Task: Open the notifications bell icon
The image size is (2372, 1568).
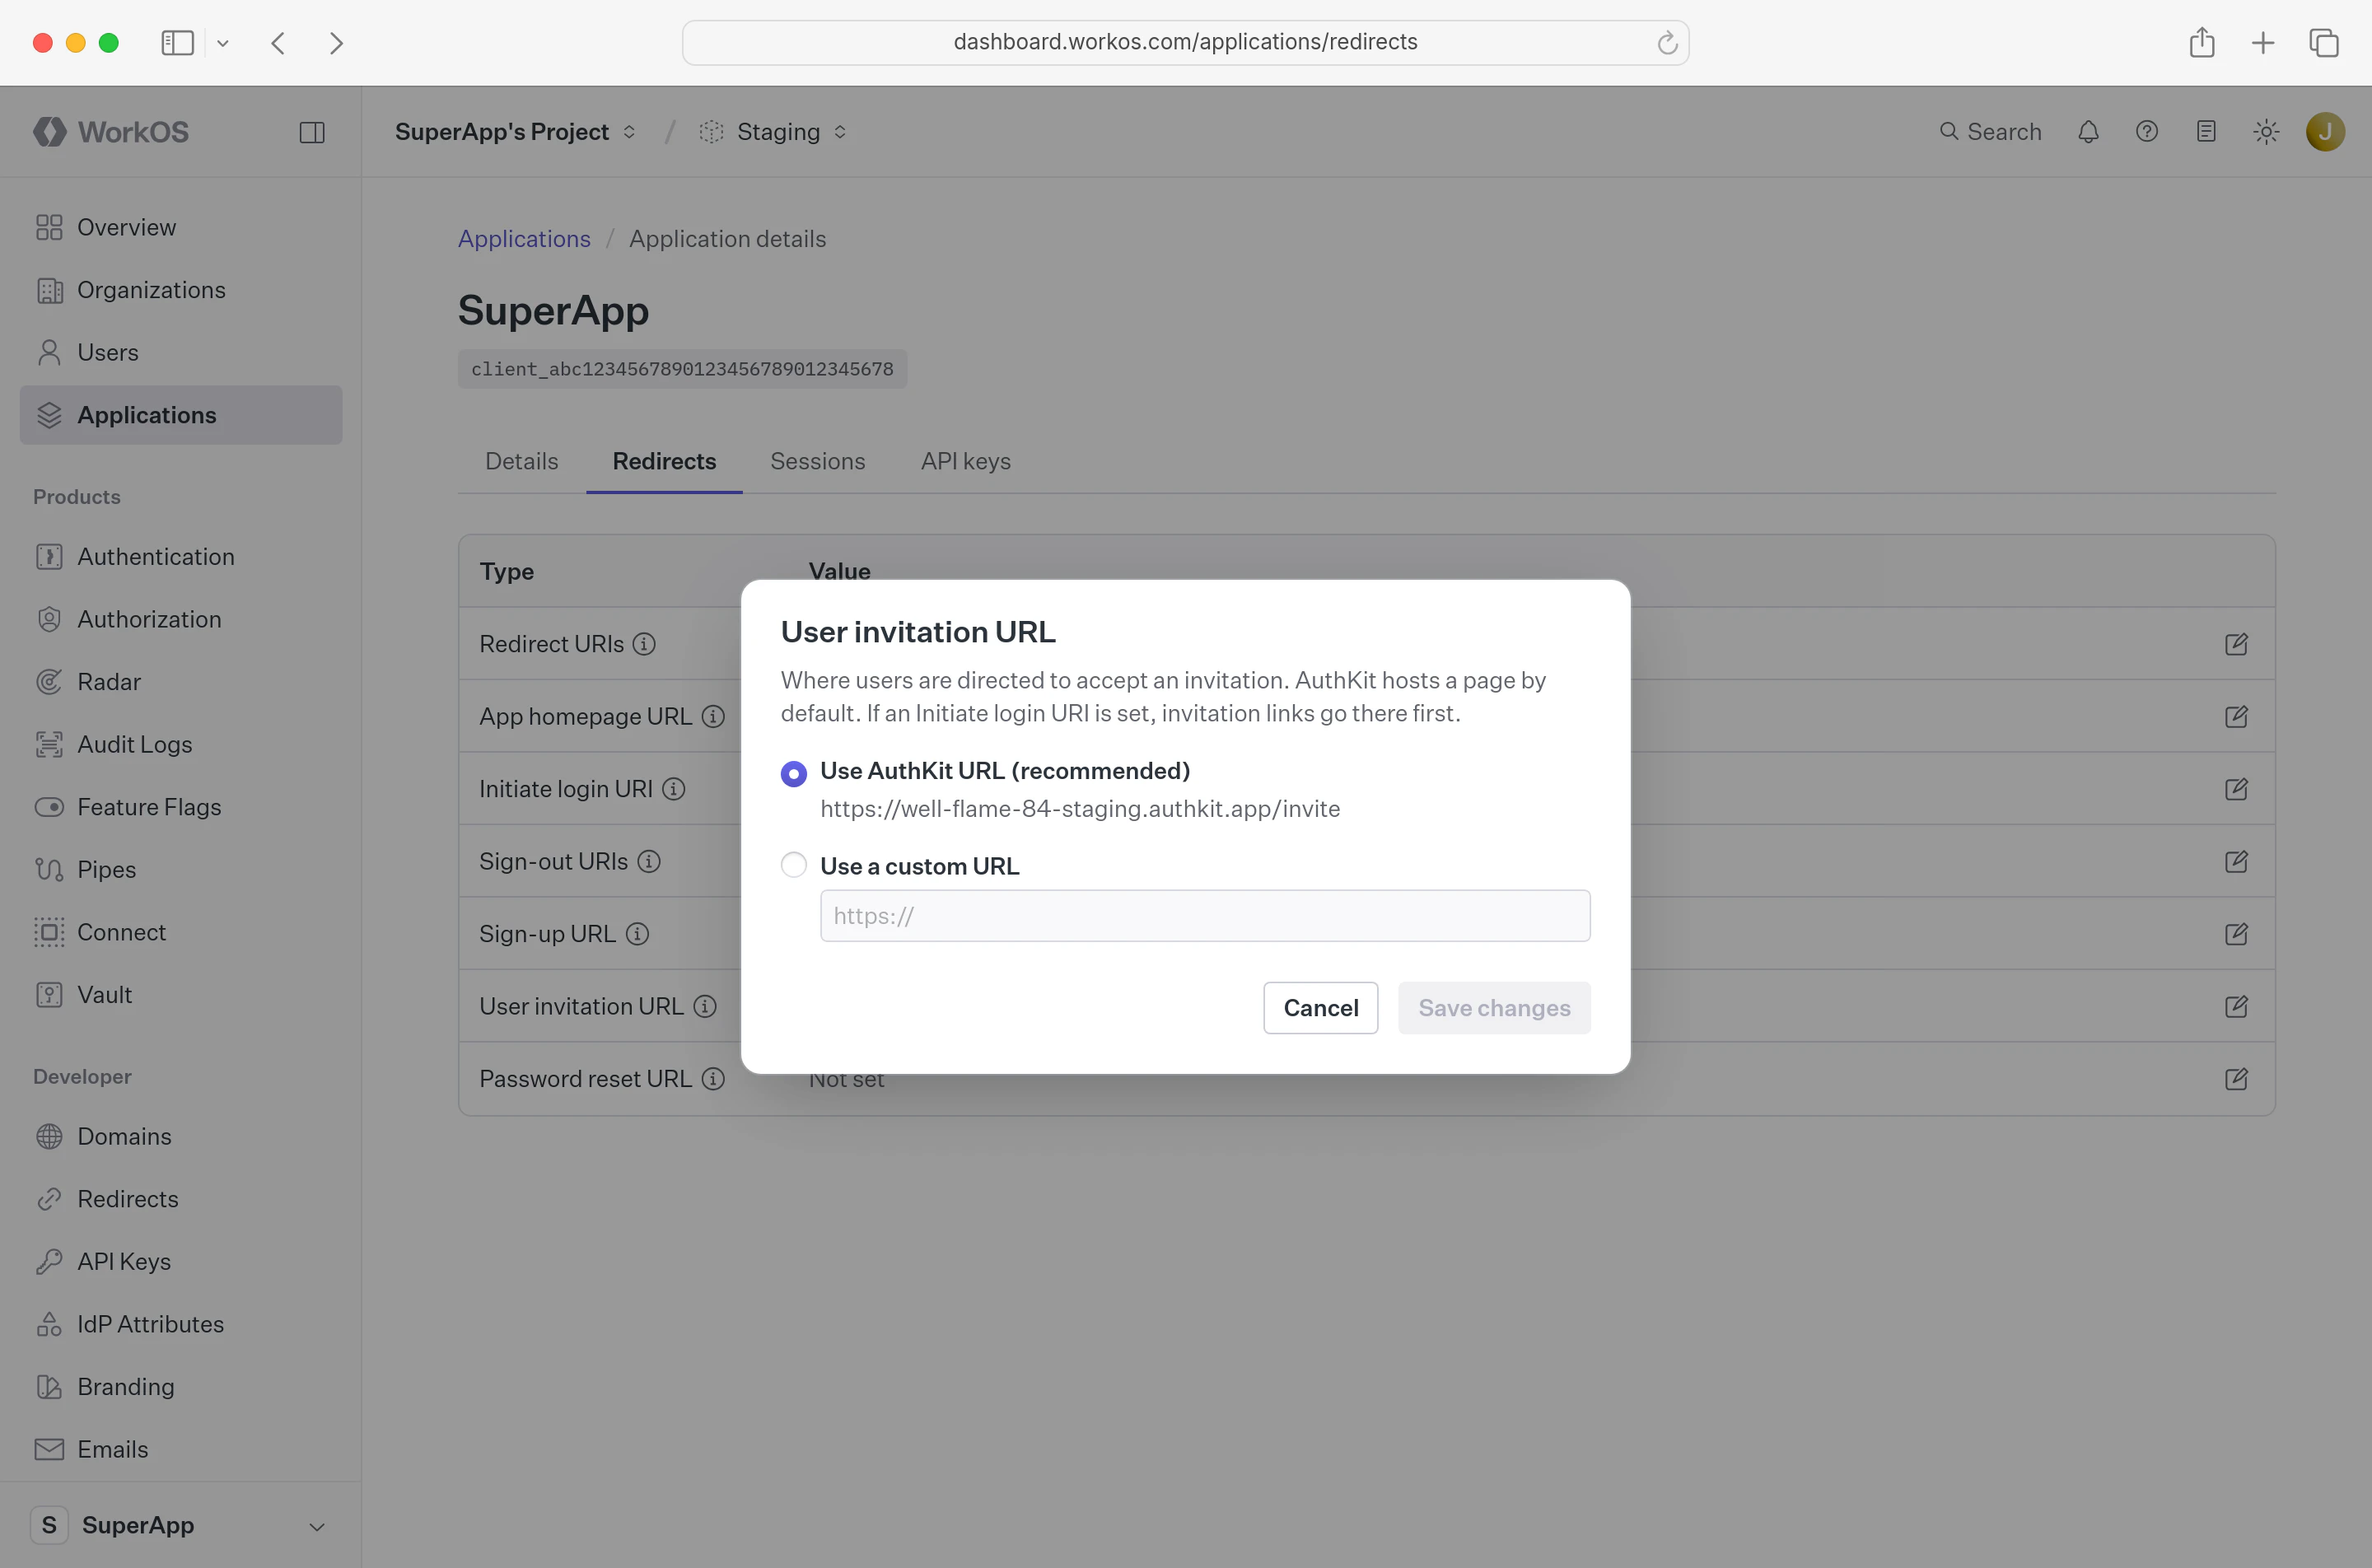Action: point(2088,132)
